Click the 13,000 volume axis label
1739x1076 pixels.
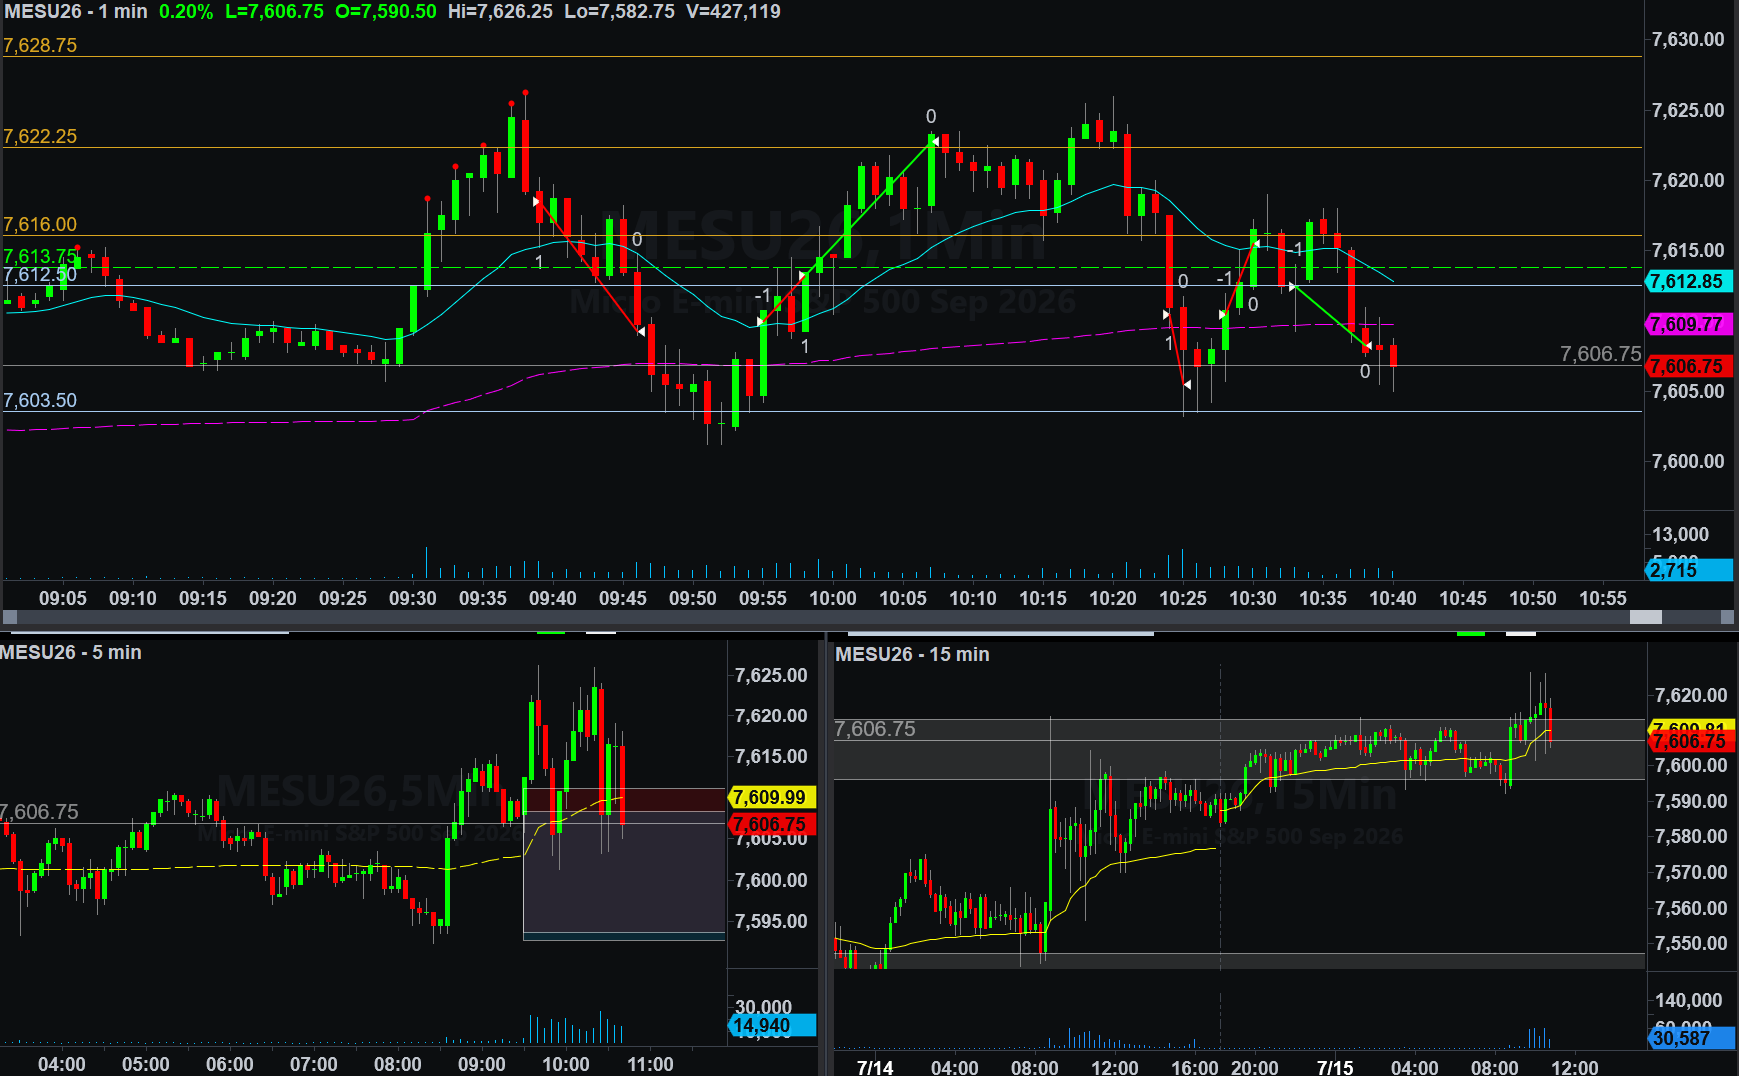pos(1680,534)
